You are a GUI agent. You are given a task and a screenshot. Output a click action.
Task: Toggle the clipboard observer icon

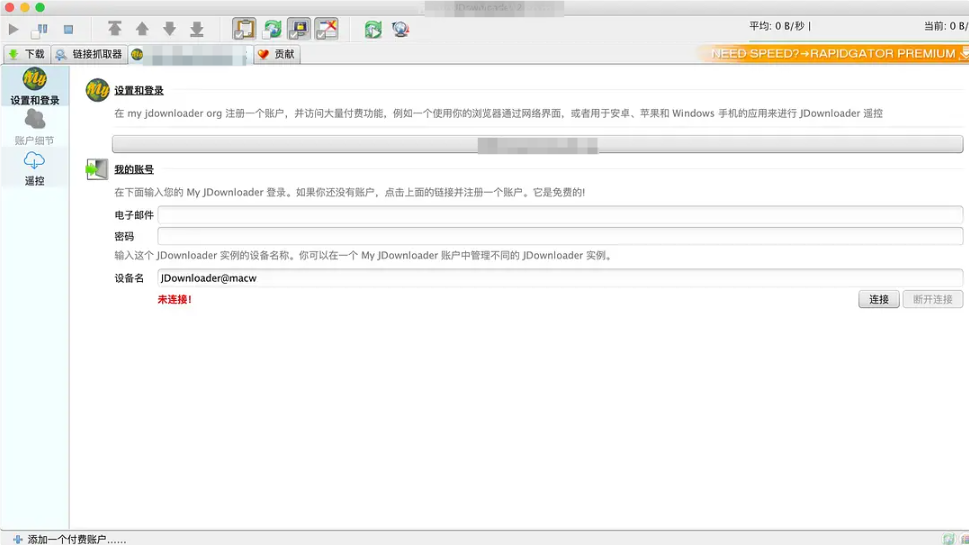click(x=244, y=29)
